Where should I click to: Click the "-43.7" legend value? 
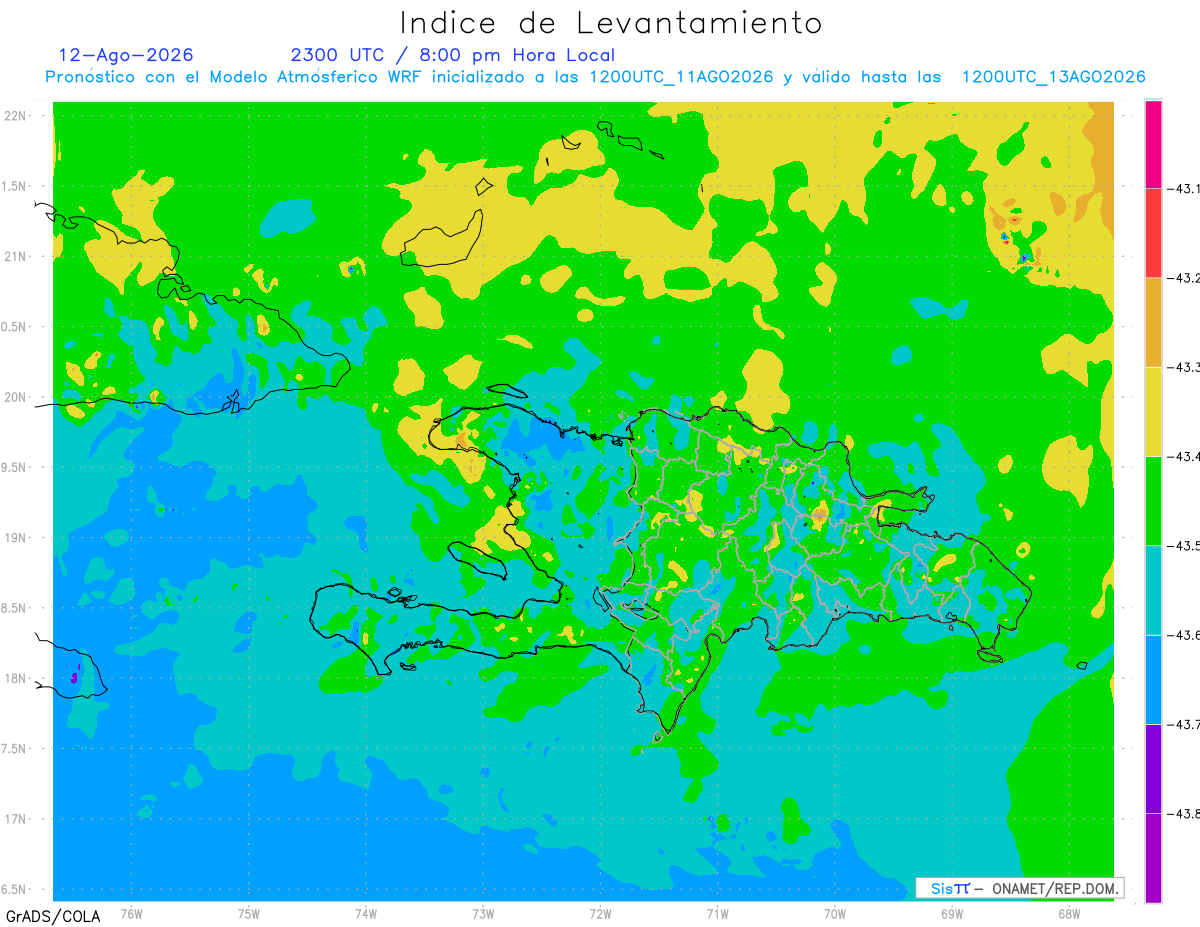[1183, 724]
